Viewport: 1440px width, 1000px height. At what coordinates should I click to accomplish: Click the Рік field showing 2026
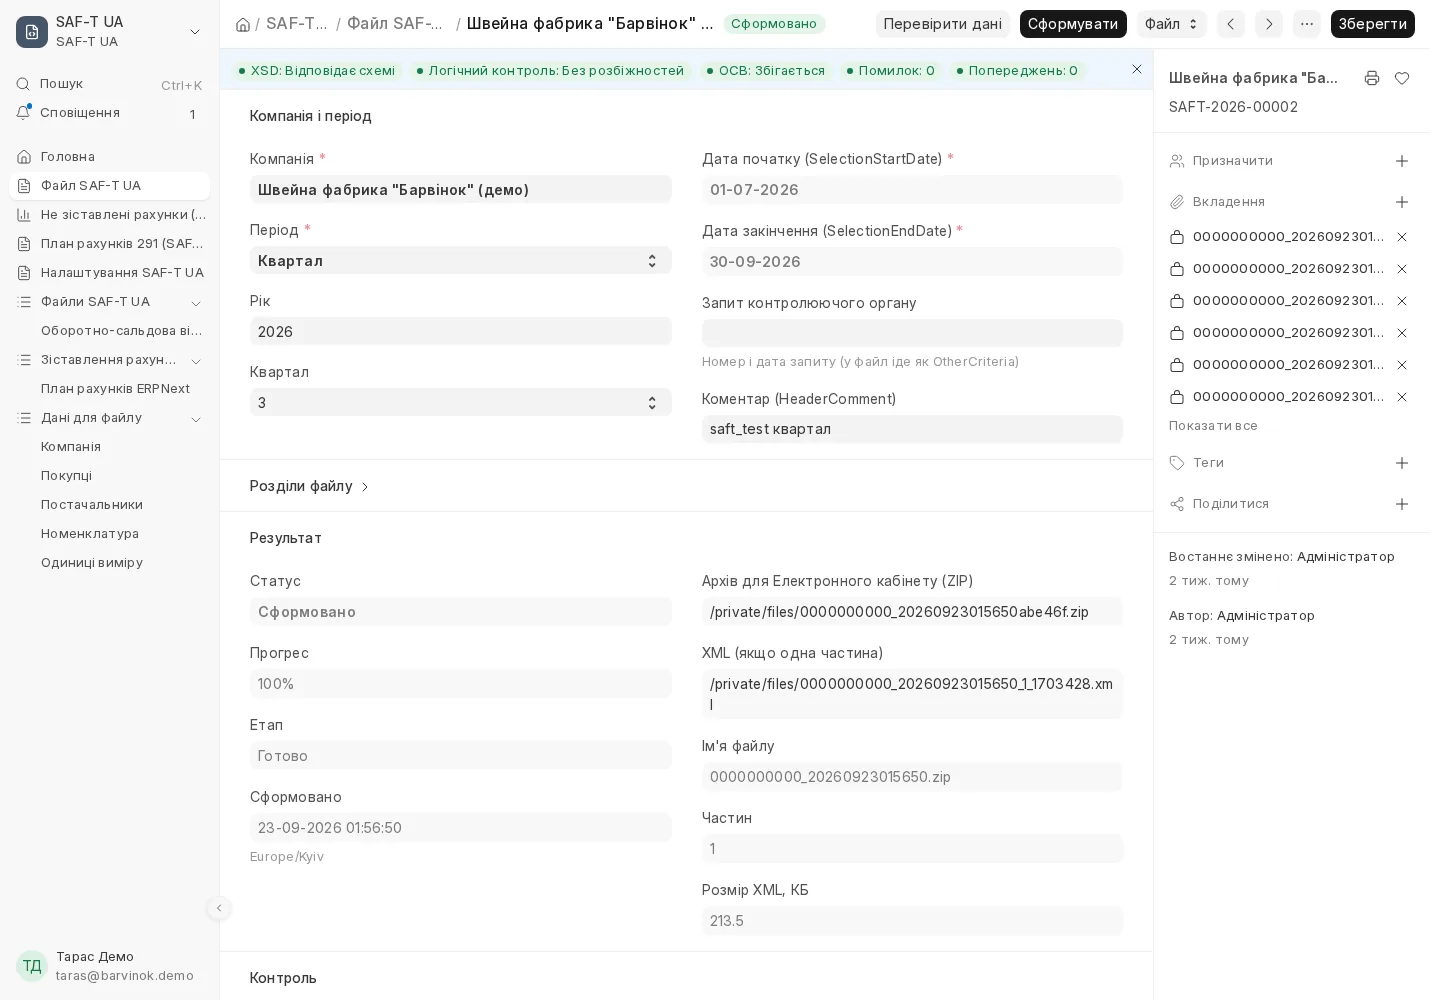pyautogui.click(x=461, y=331)
